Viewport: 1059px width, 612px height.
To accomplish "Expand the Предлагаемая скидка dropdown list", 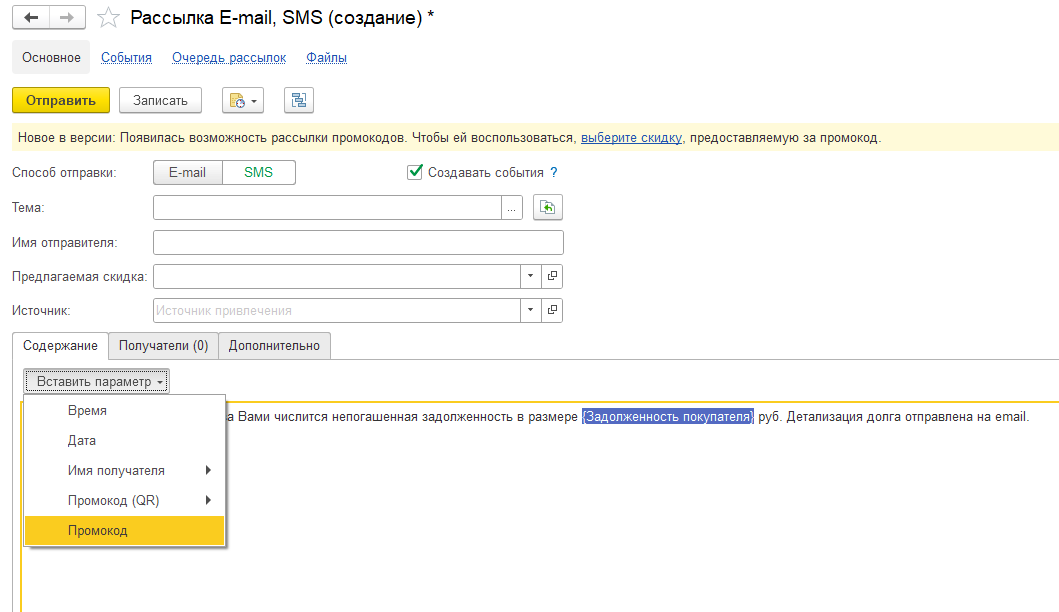I will tap(530, 276).
